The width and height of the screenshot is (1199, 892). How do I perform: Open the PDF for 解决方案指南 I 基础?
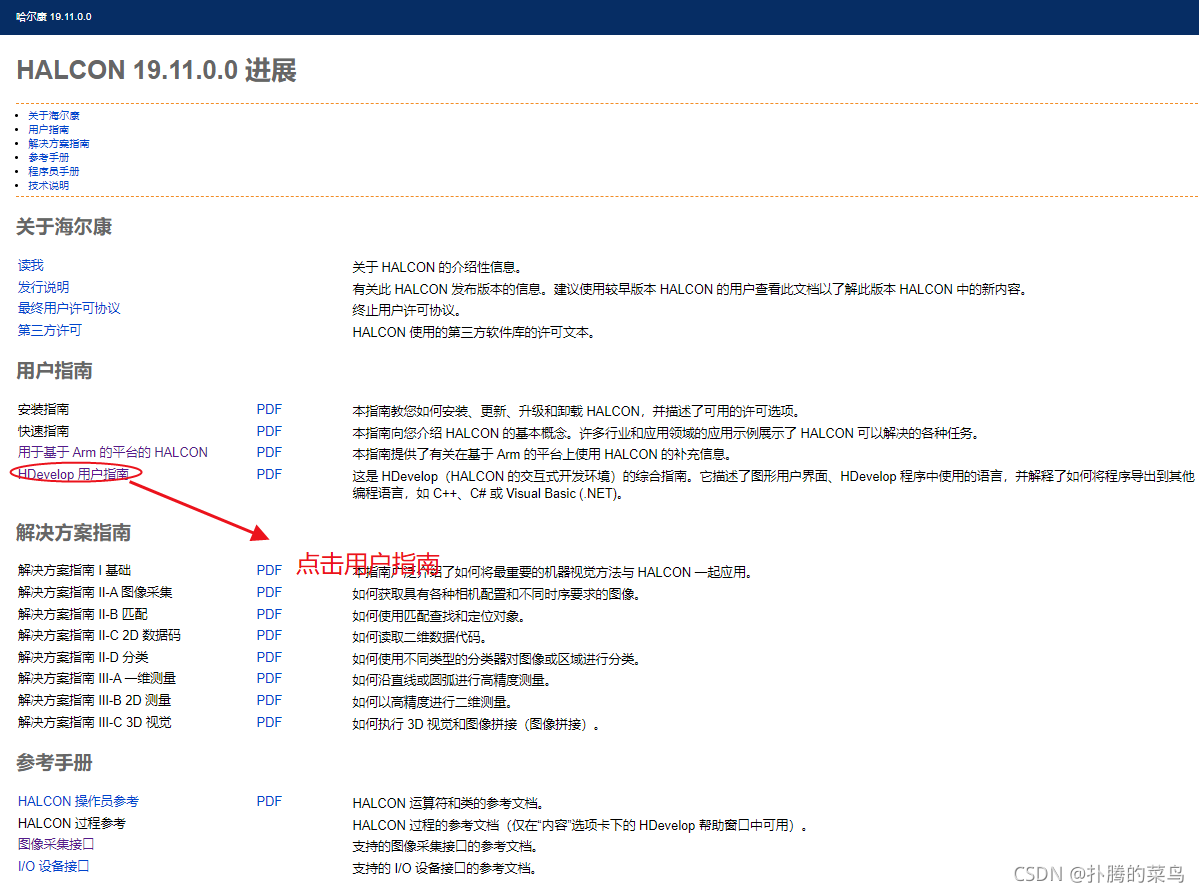pyautogui.click(x=269, y=570)
